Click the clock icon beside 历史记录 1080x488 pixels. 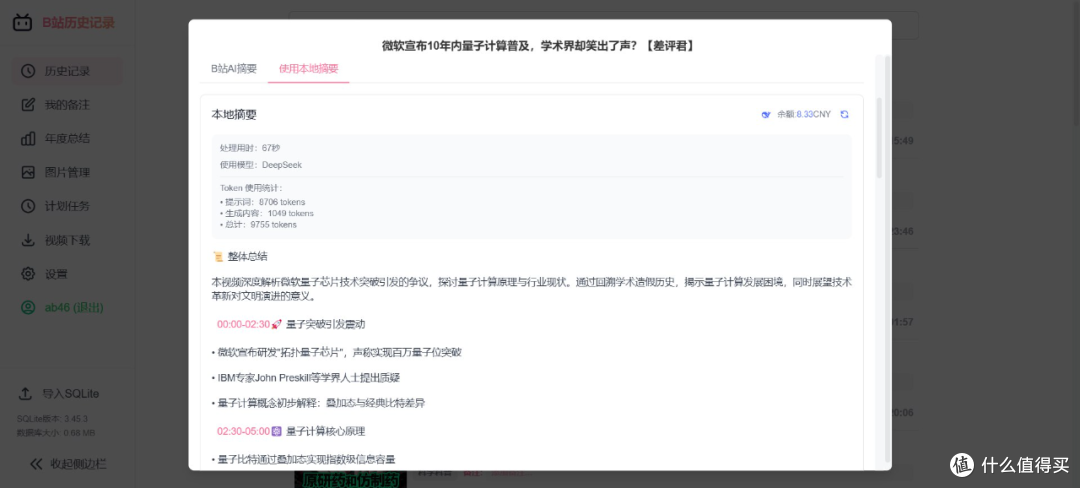click(x=28, y=71)
